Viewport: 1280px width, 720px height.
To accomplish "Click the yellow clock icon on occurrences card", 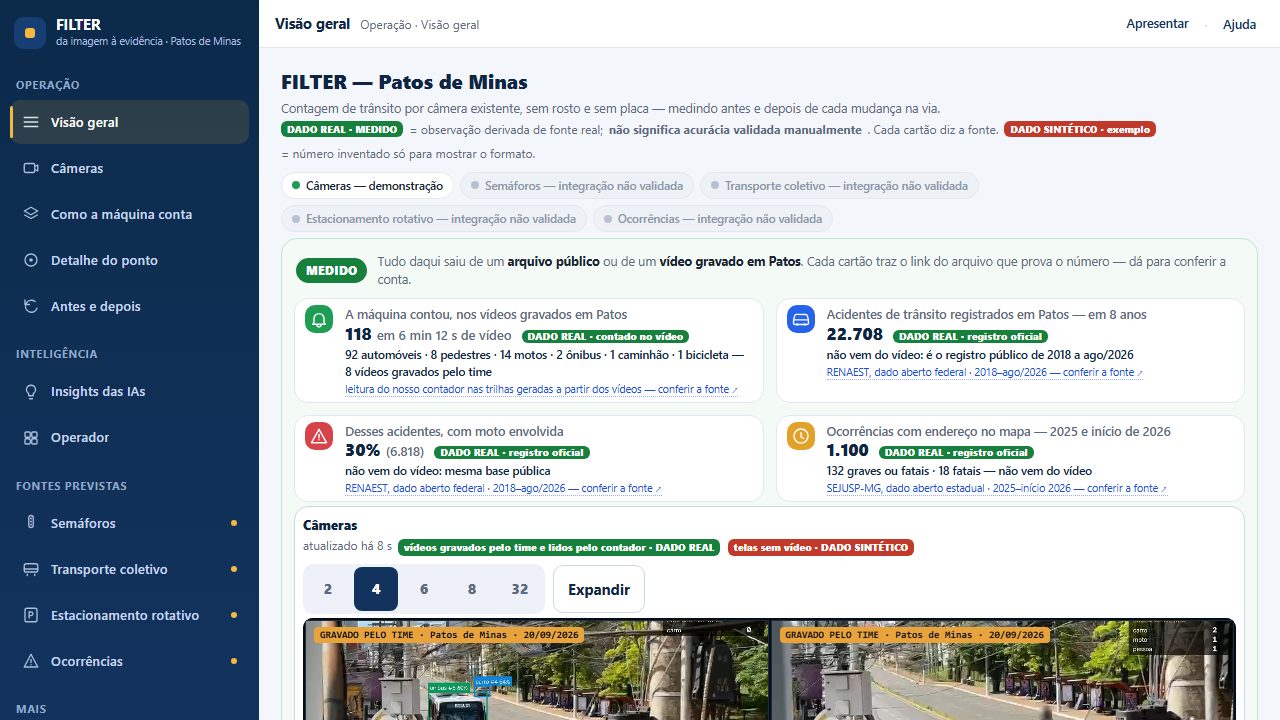I will click(801, 436).
